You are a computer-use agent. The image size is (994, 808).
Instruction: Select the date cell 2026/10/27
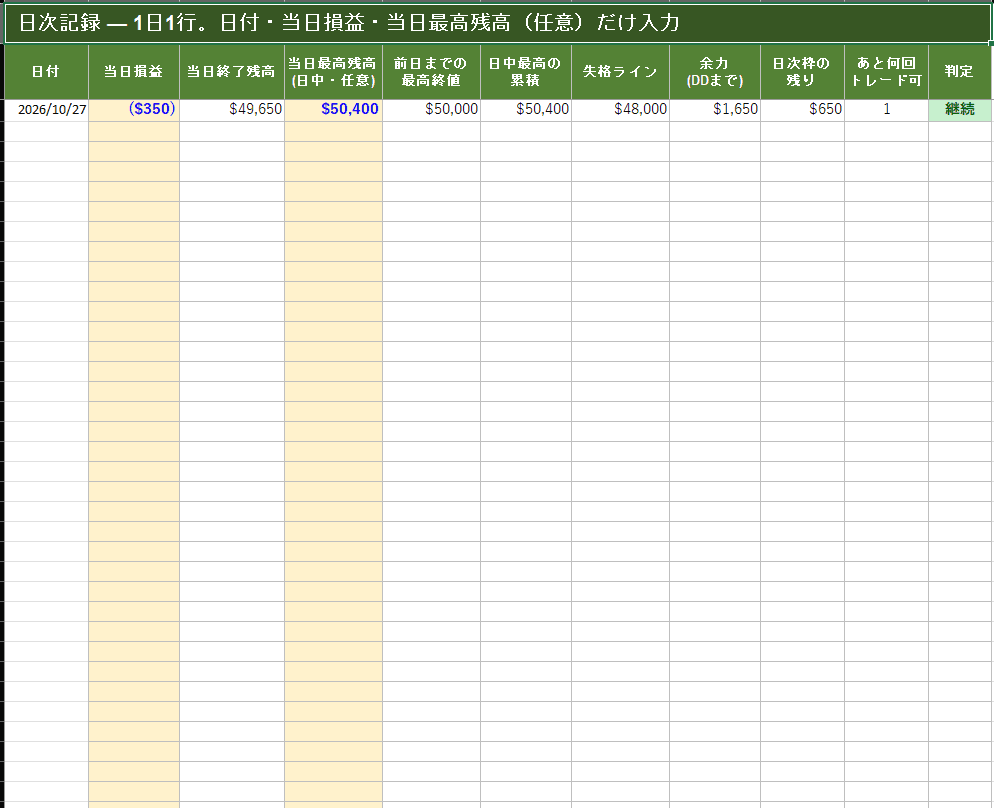(46, 110)
